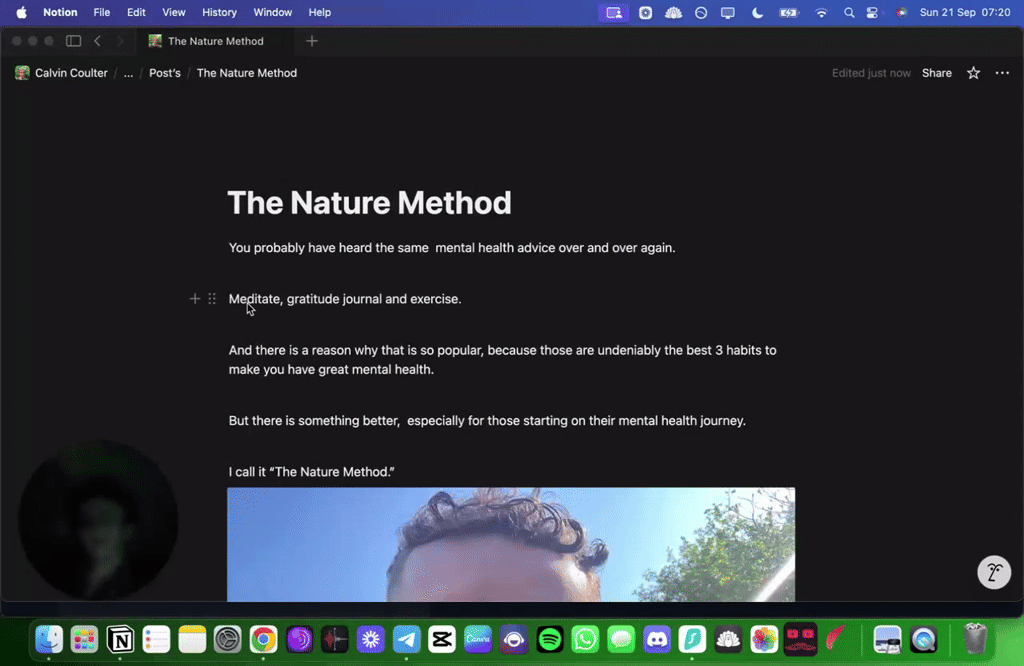Viewport: 1024px width, 666px height.
Task: Open Control Center
Action: [872, 12]
